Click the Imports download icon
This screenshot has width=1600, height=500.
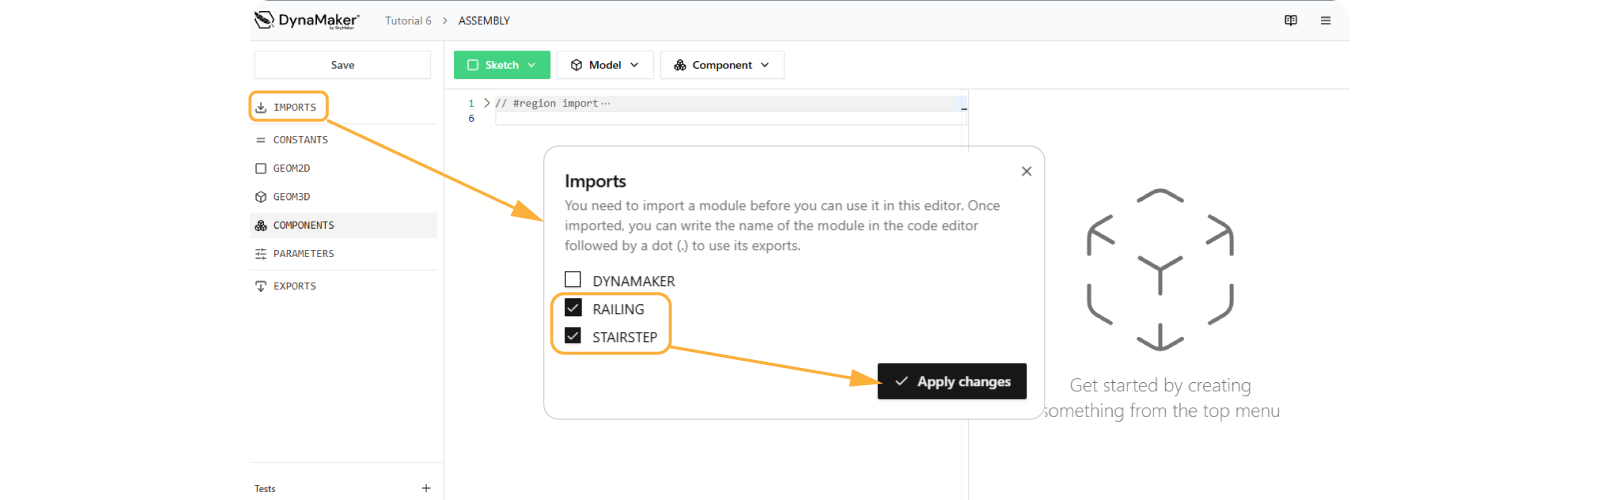click(x=261, y=107)
